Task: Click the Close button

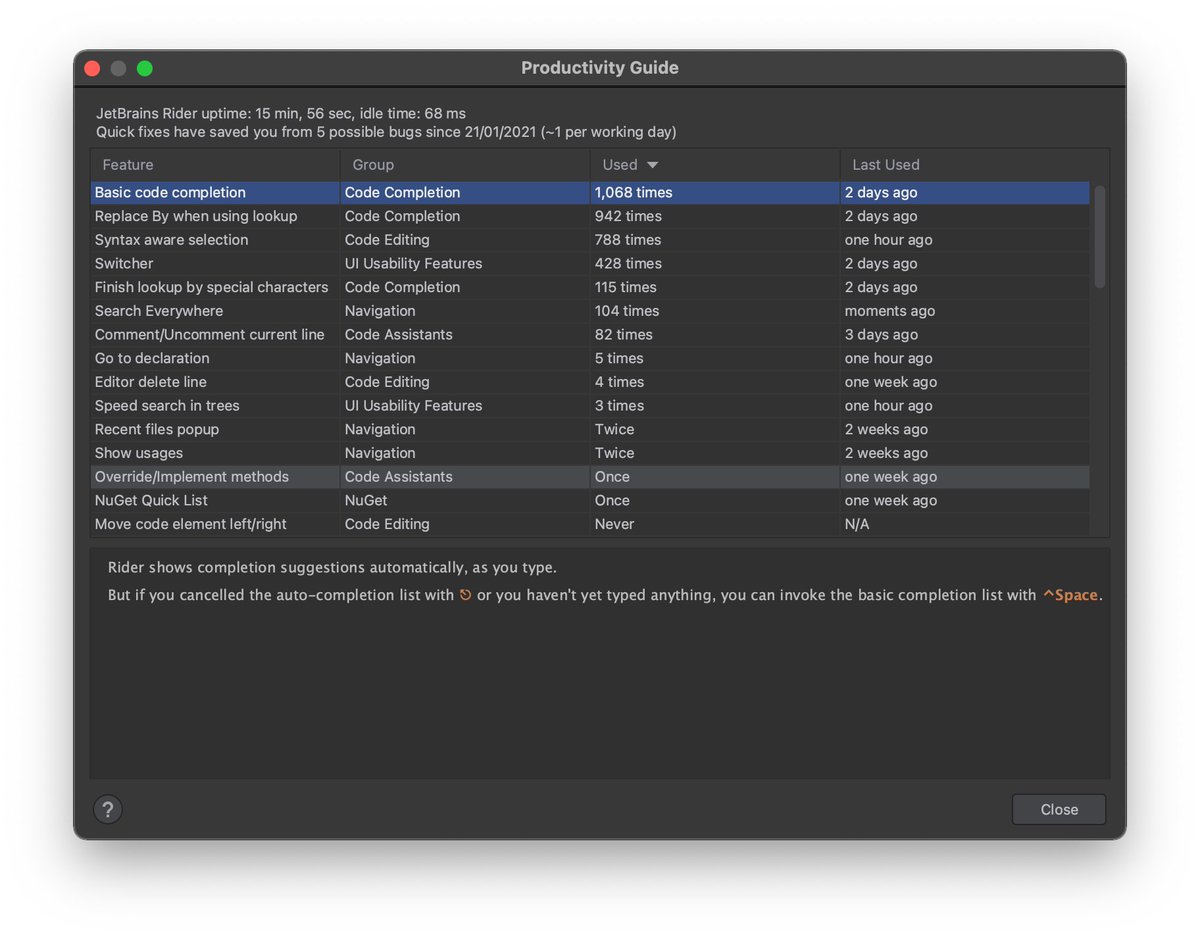Action: click(1059, 809)
